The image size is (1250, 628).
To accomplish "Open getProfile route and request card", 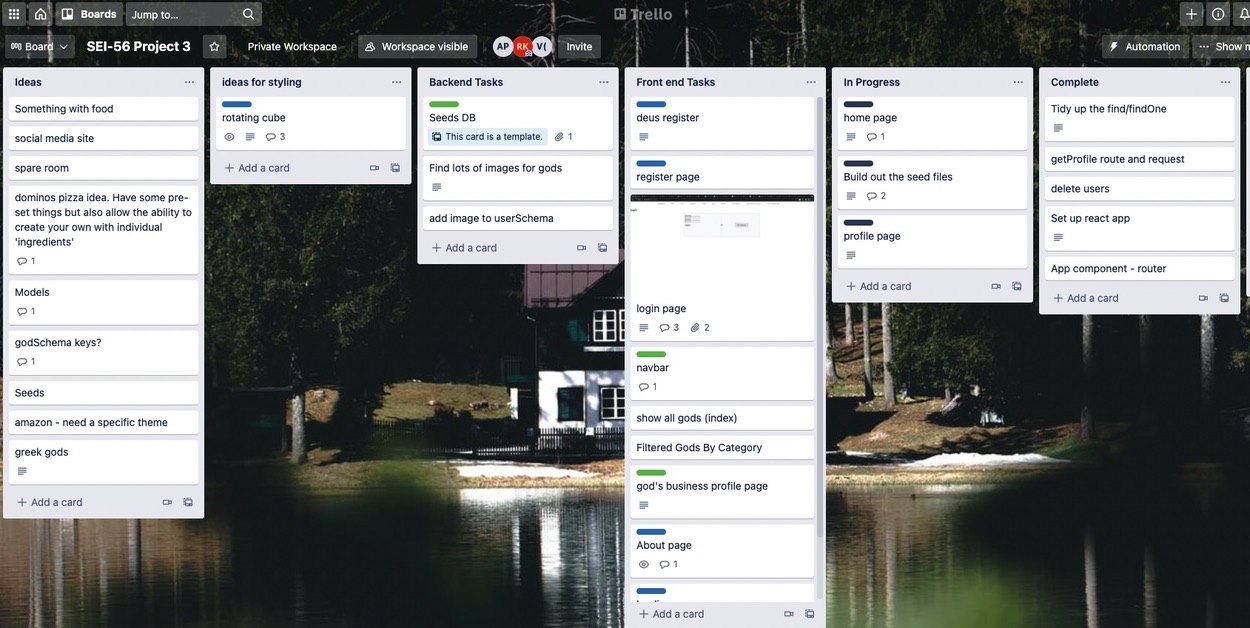I will click(1140, 159).
